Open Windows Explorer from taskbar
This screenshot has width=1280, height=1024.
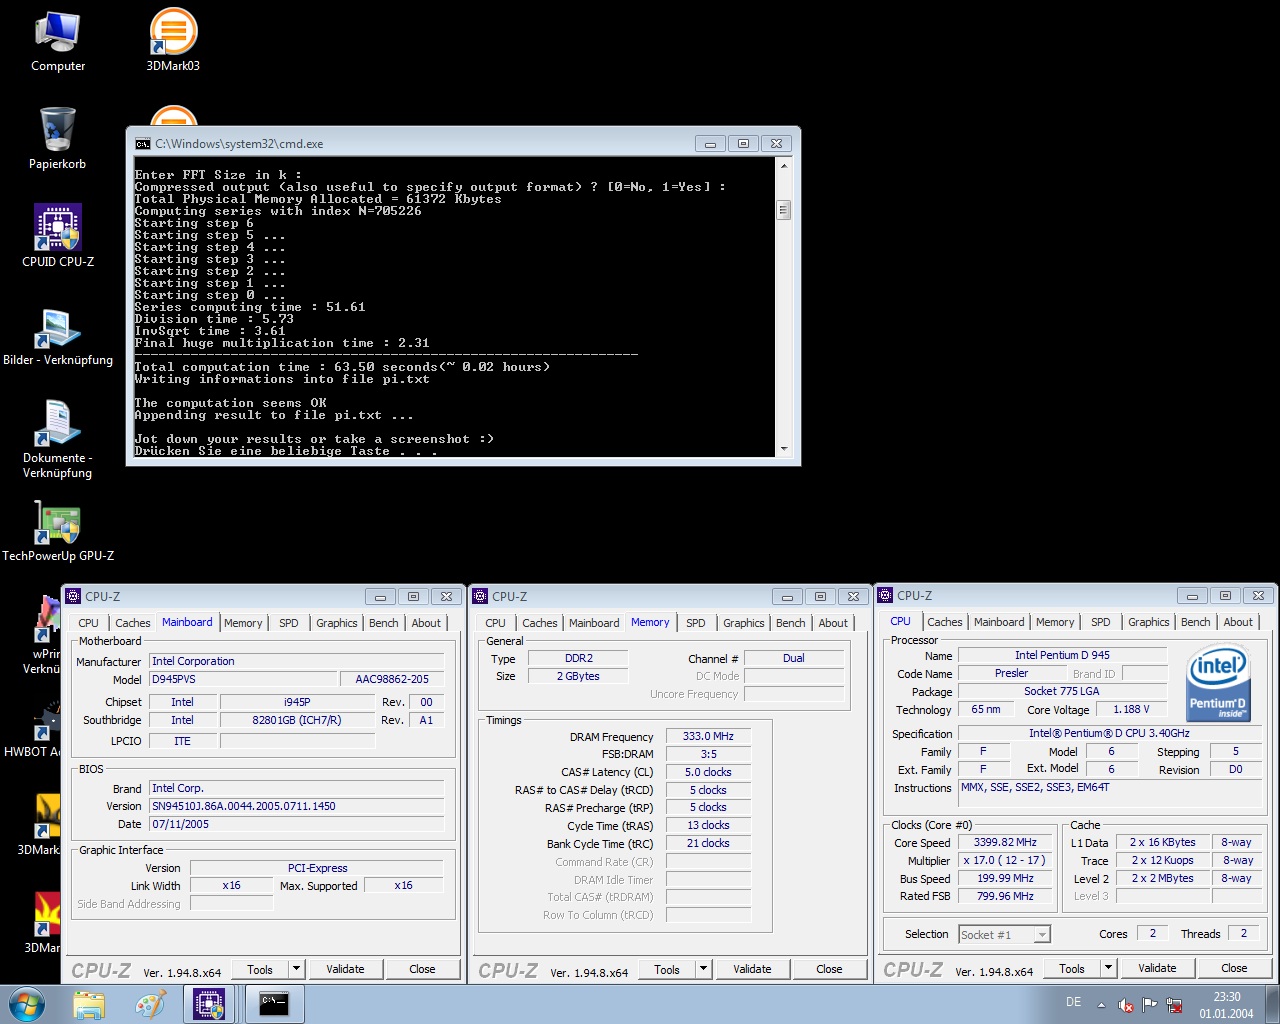point(88,1004)
